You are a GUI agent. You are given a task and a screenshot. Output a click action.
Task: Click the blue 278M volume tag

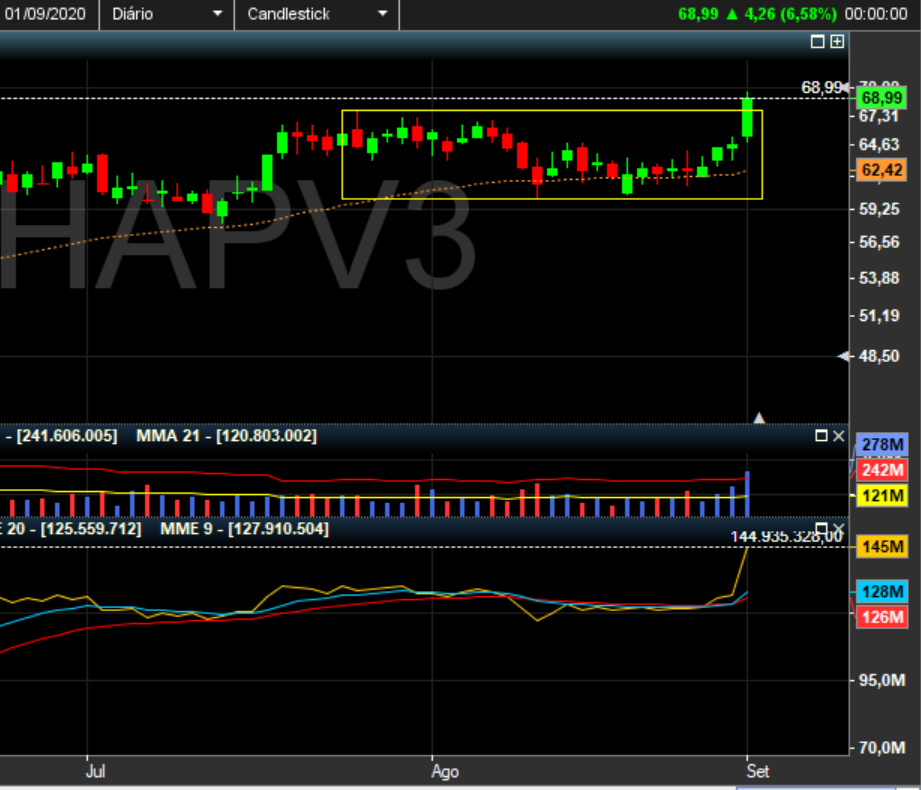click(882, 444)
